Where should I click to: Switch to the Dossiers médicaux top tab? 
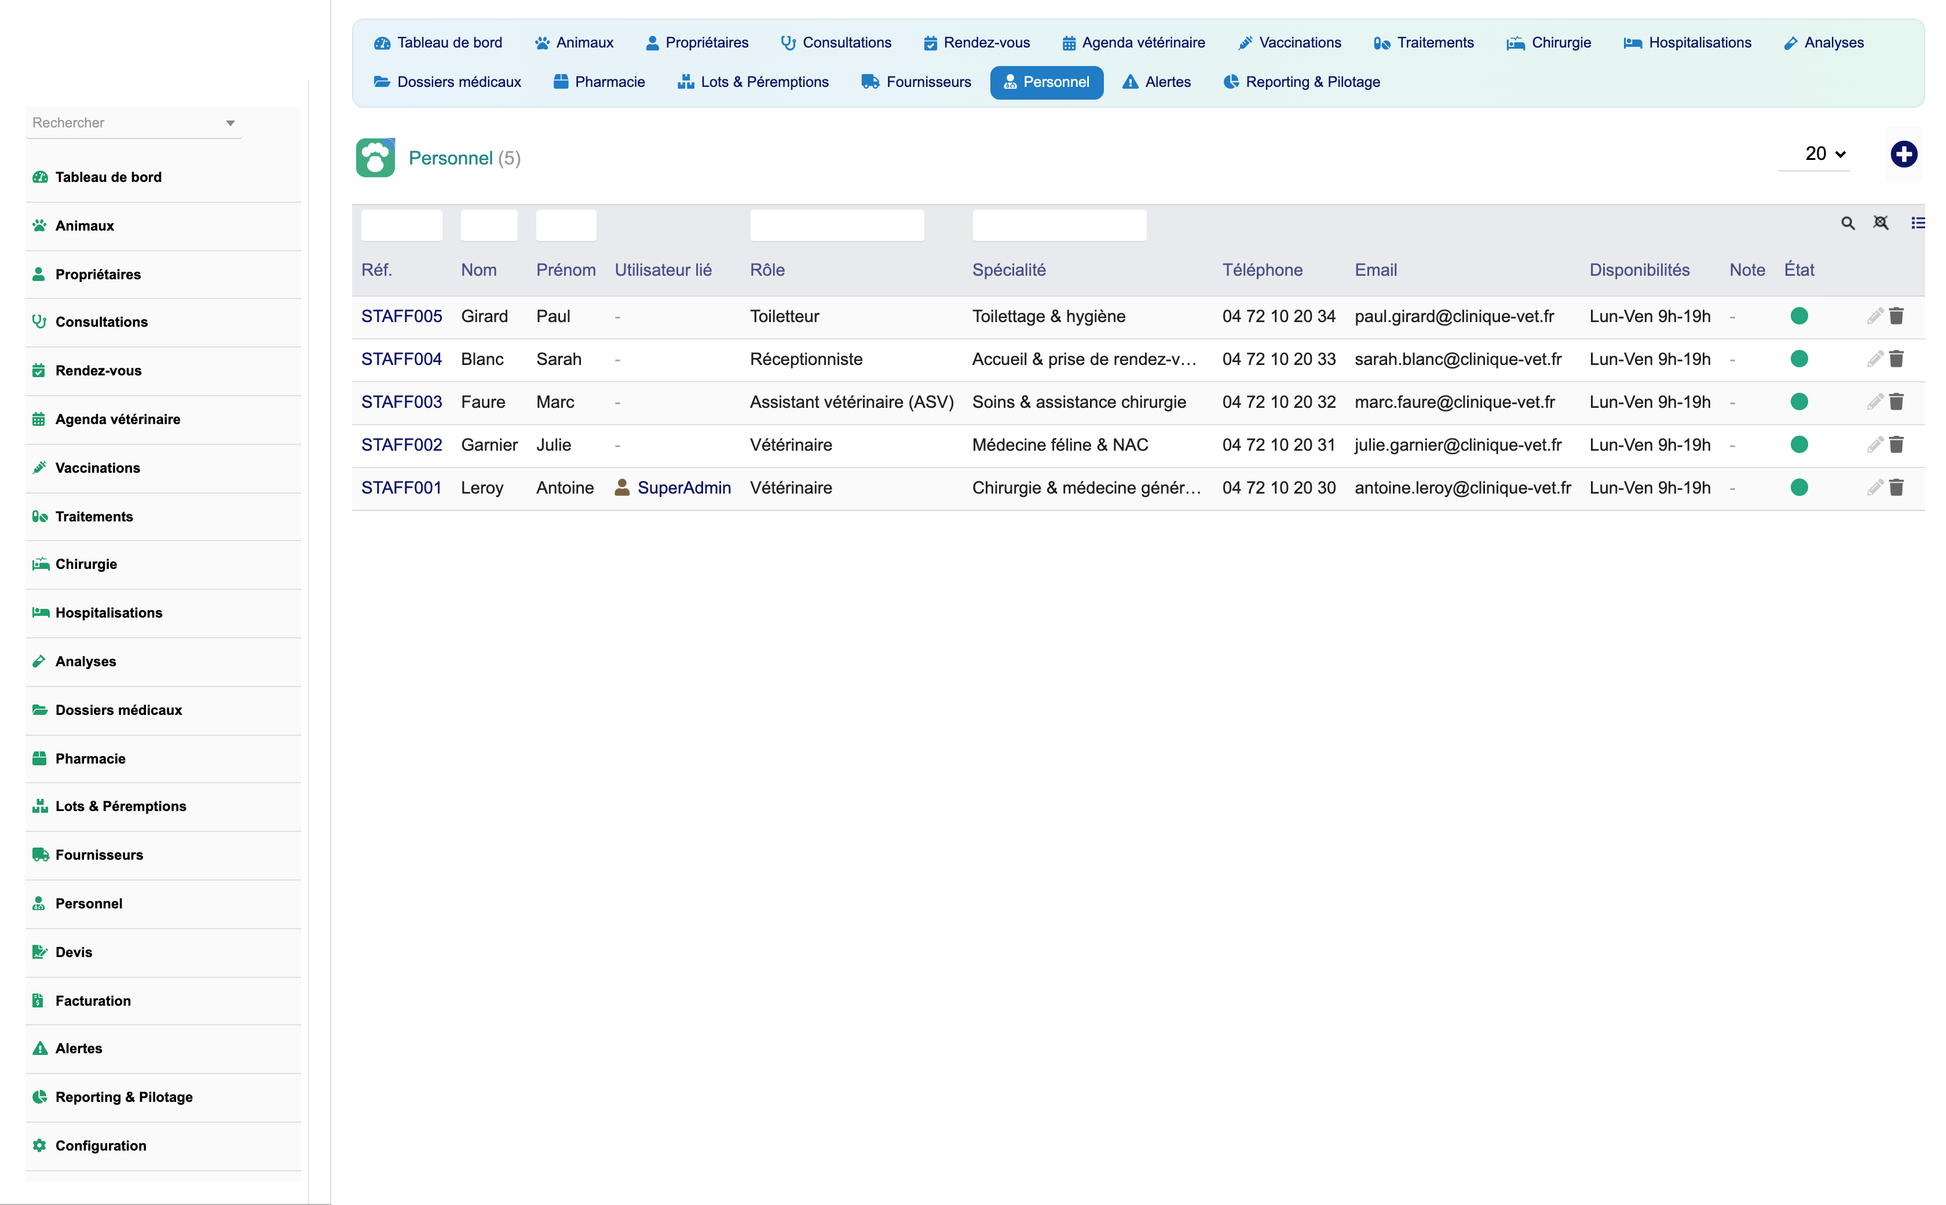(447, 82)
